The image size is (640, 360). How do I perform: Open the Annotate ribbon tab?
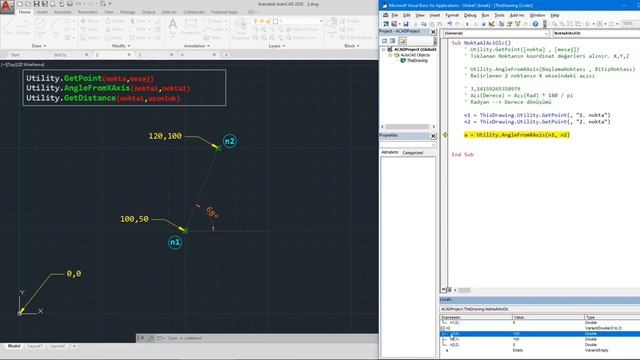click(x=62, y=12)
